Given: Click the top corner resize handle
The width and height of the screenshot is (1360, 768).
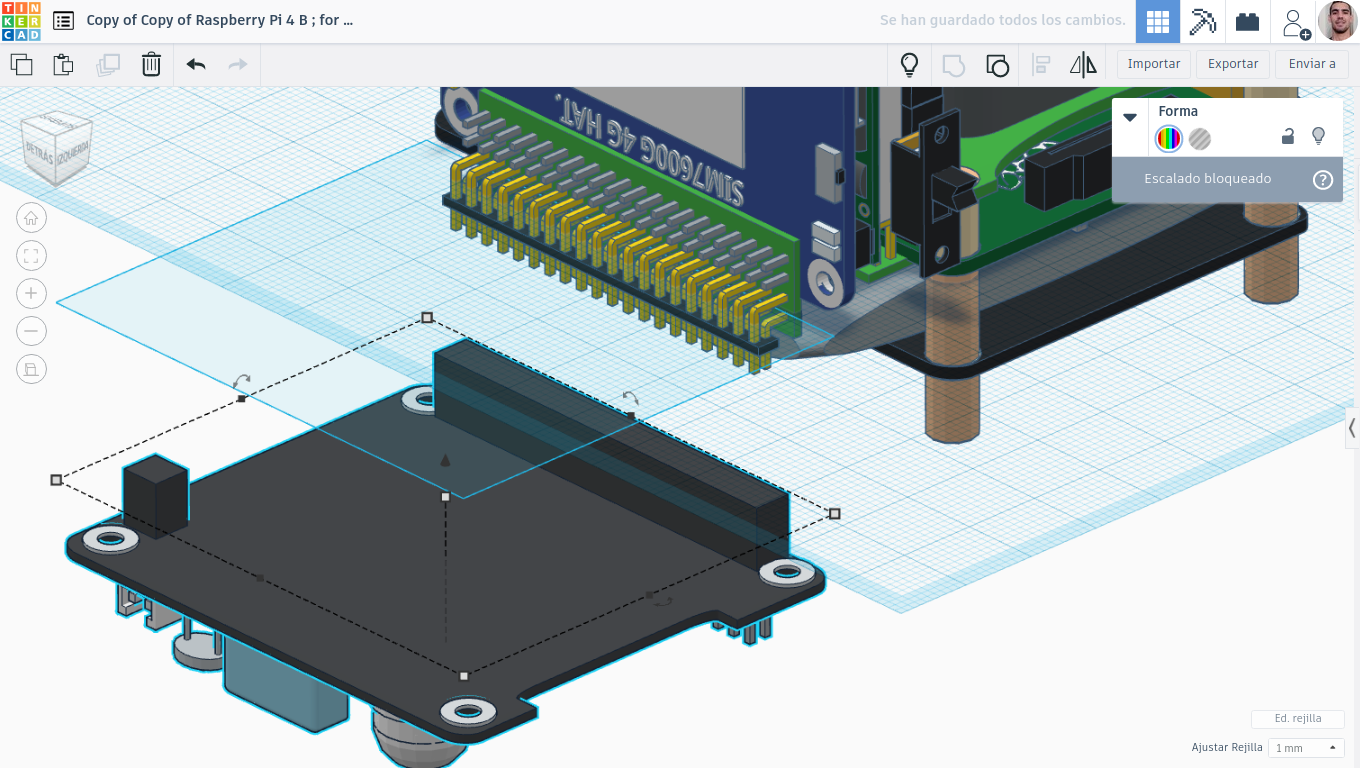Looking at the screenshot, I should click(x=427, y=317).
